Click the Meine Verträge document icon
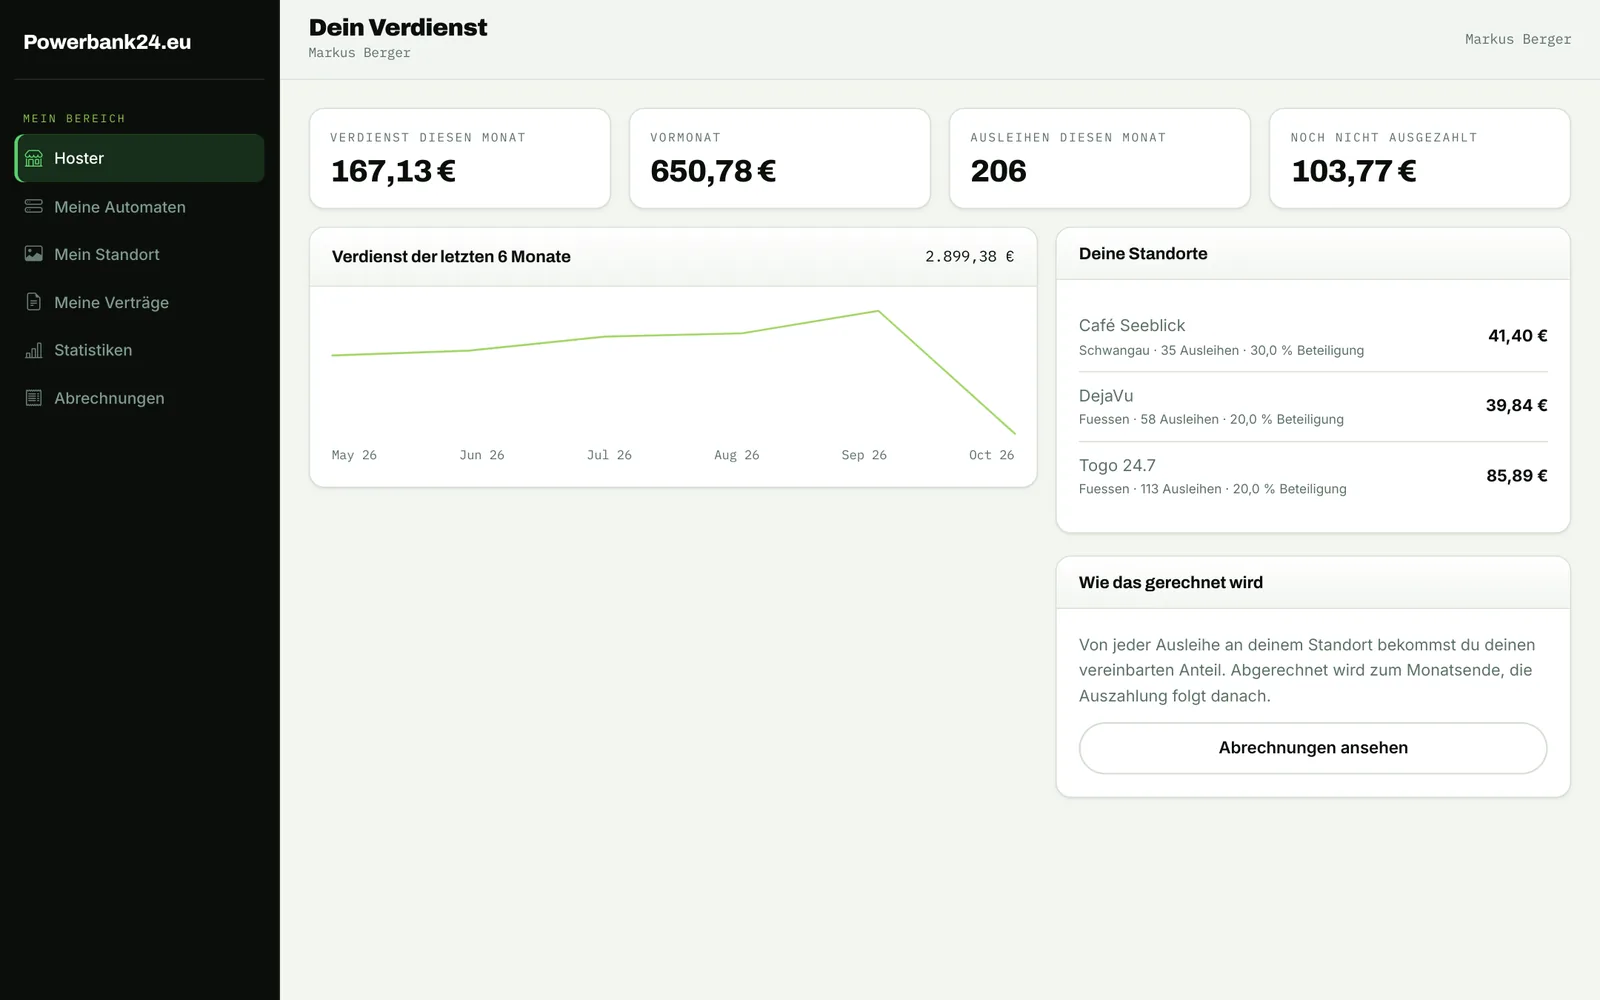The width and height of the screenshot is (1600, 1000). [x=34, y=302]
